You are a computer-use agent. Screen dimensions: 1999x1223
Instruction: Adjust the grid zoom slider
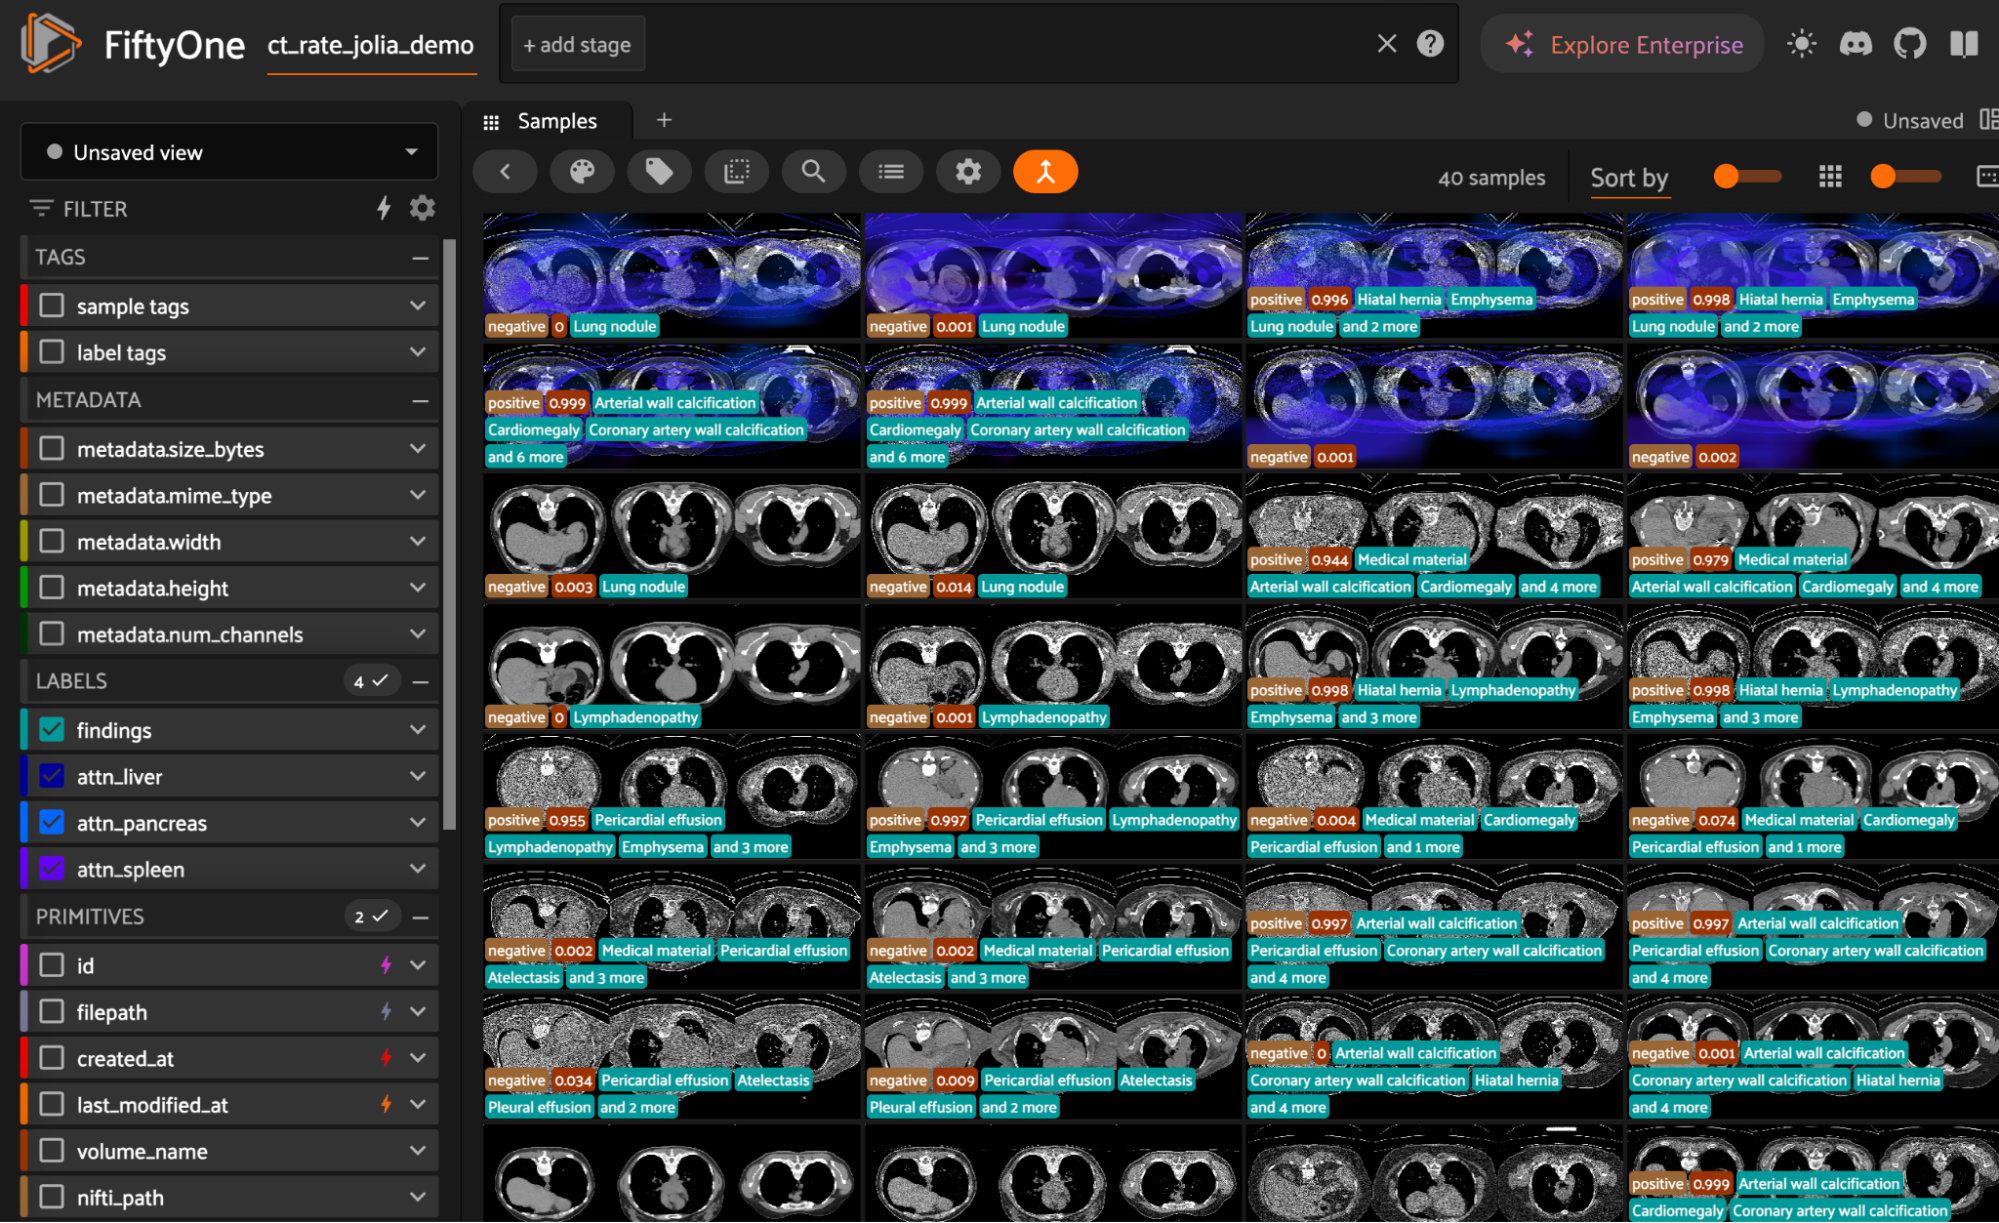(1905, 177)
